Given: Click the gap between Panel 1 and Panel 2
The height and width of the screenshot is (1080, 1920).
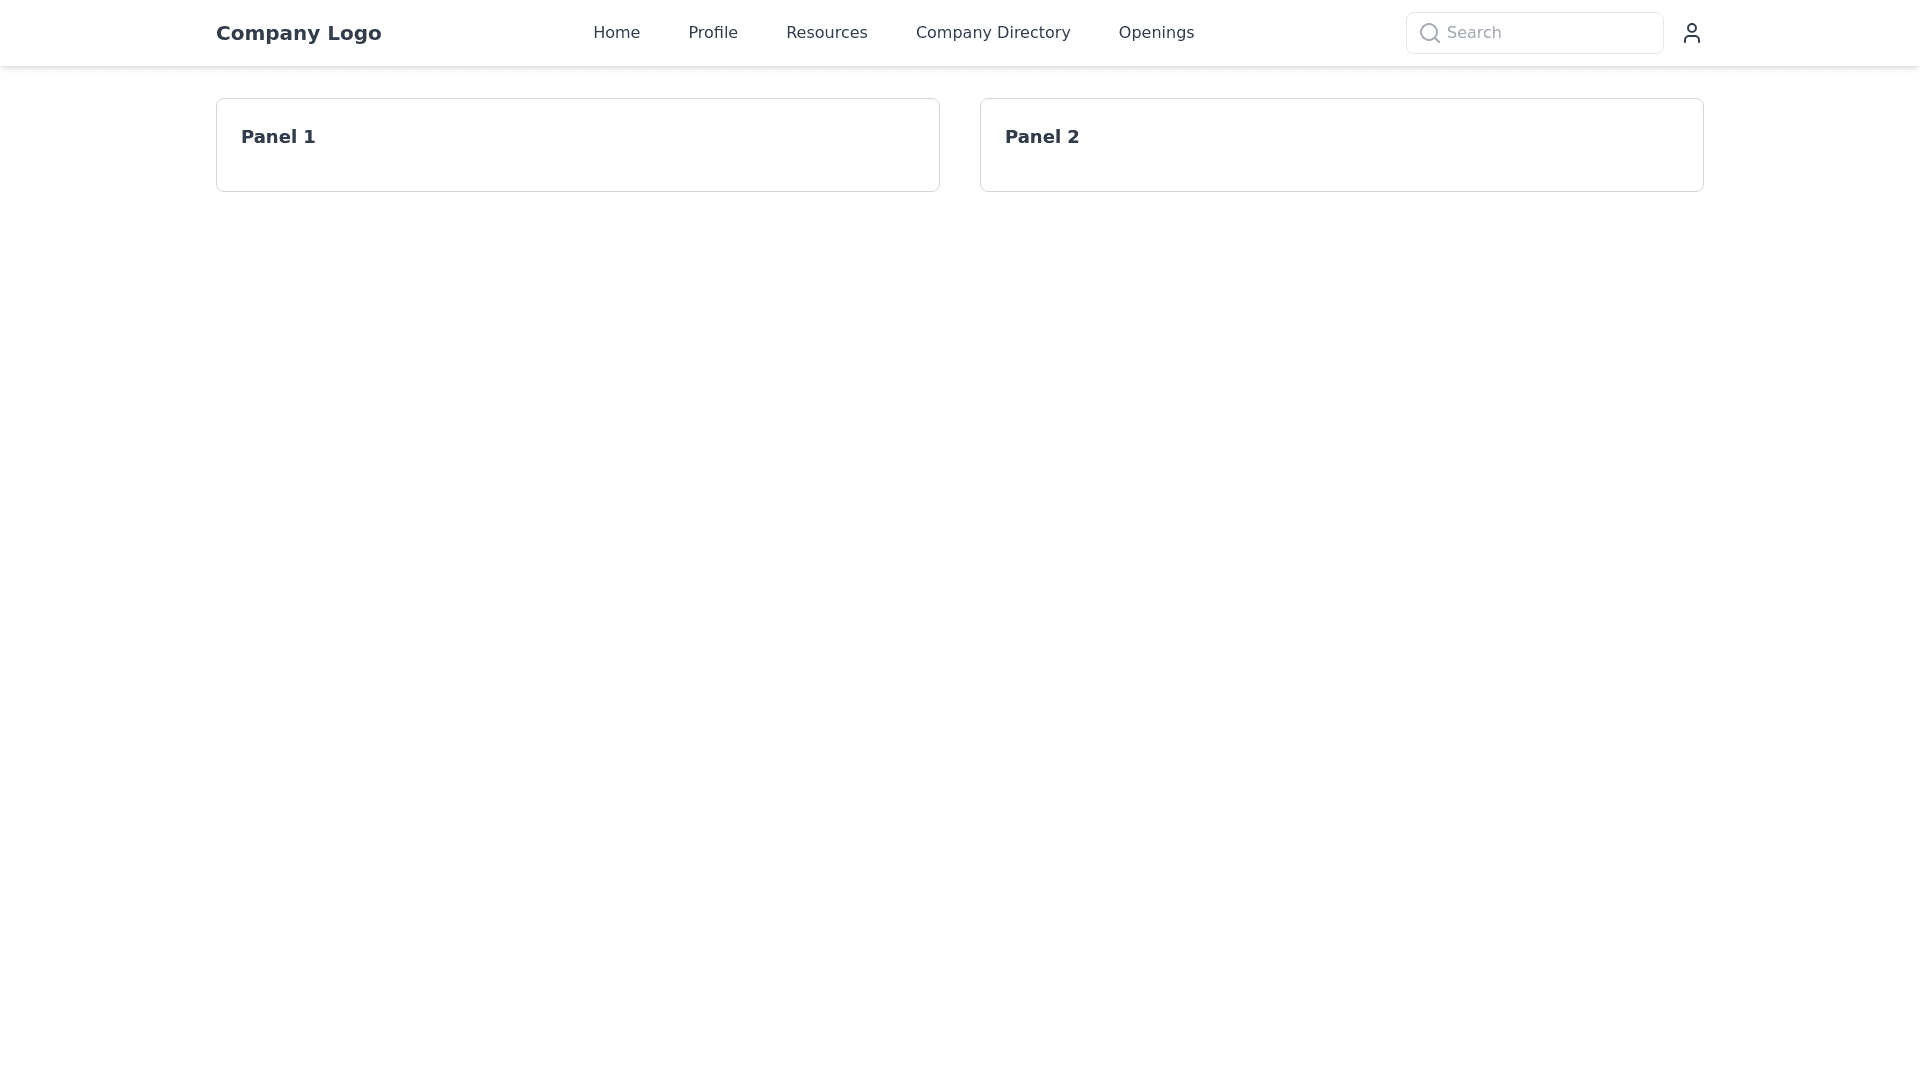Looking at the screenshot, I should click(x=960, y=145).
